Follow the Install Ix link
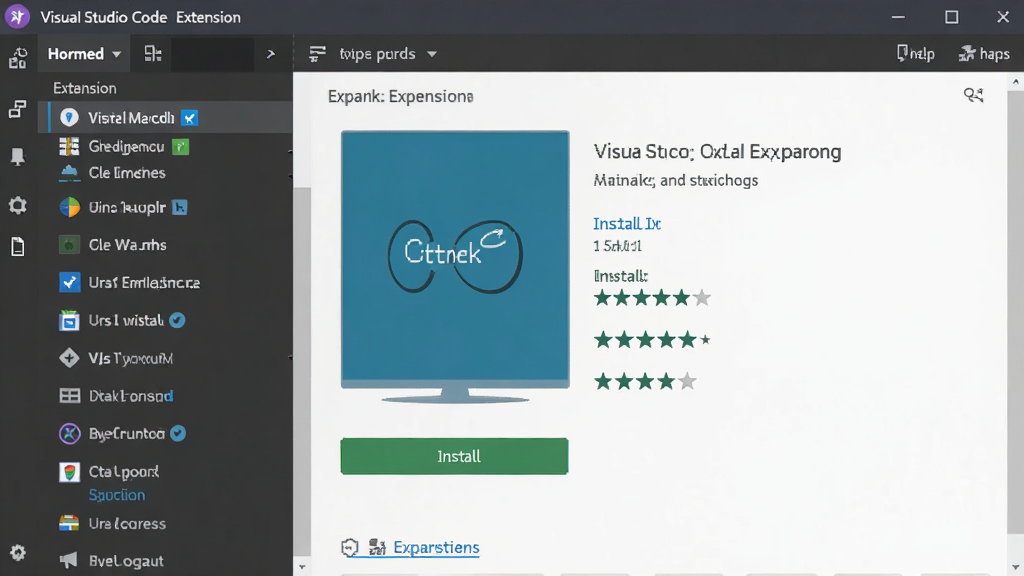Viewport: 1024px width, 576px height. [x=627, y=224]
